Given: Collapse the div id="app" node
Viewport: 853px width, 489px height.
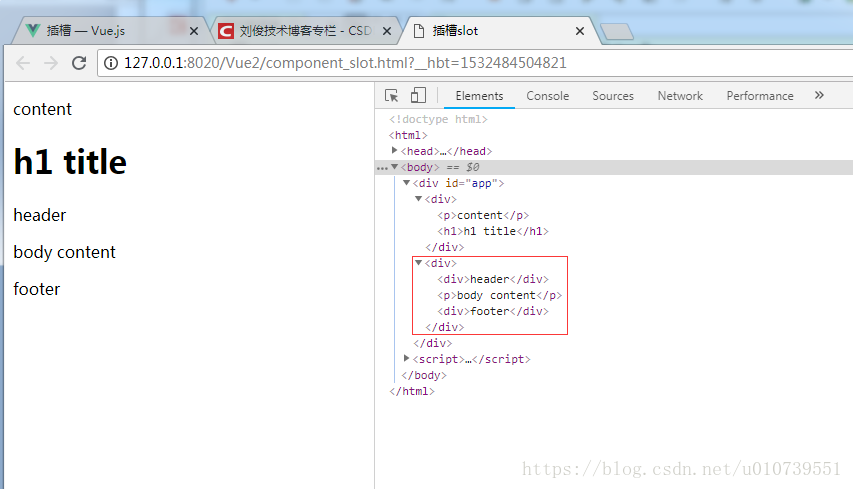Looking at the screenshot, I should (406, 183).
